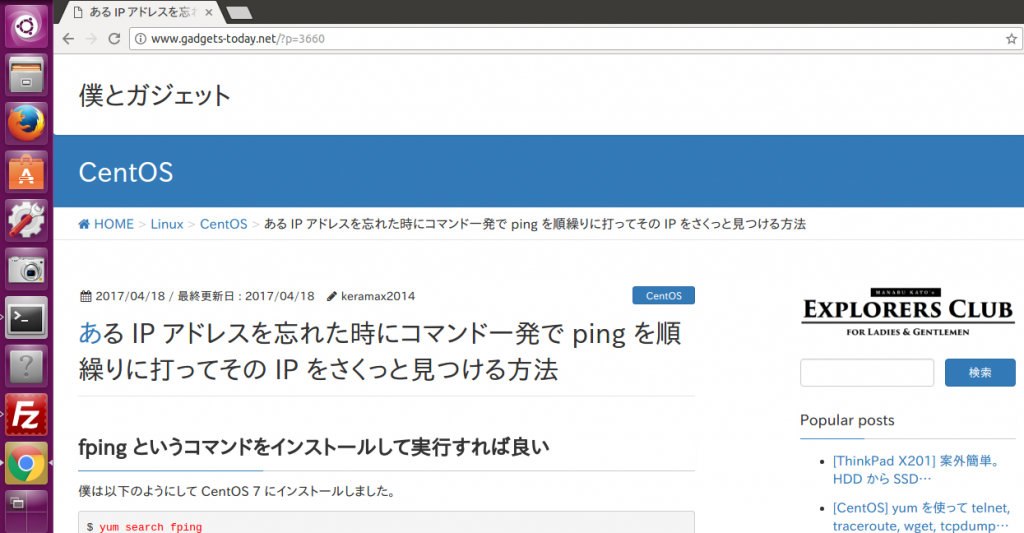Click the question mark Help icon
1024x533 pixels.
[26, 366]
